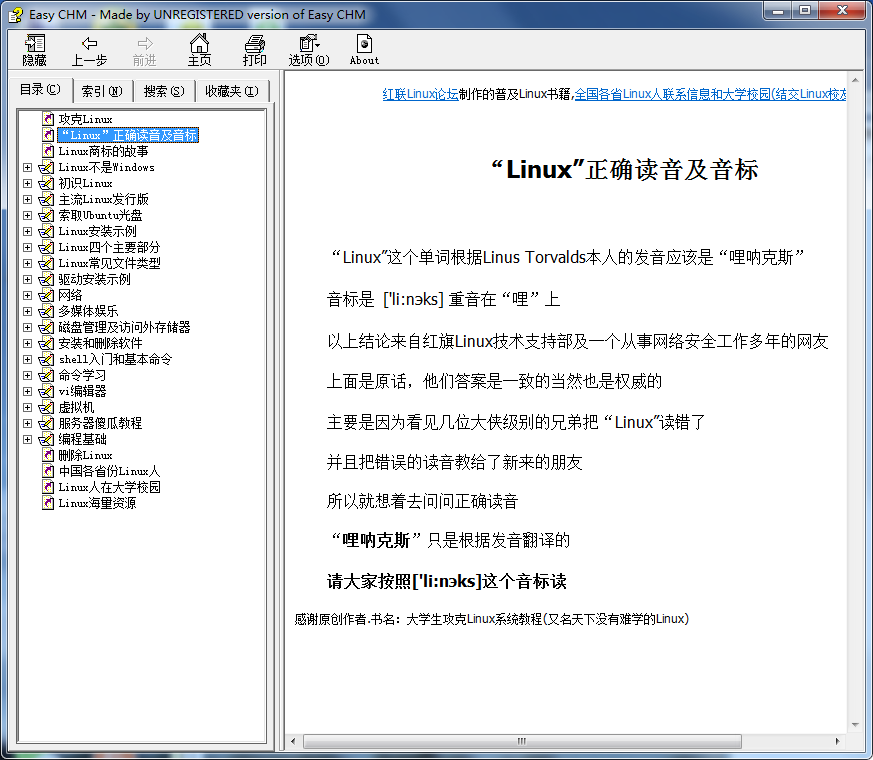The height and width of the screenshot is (760, 873).
Task: Click the book icon next to 网络
Action: point(44,295)
